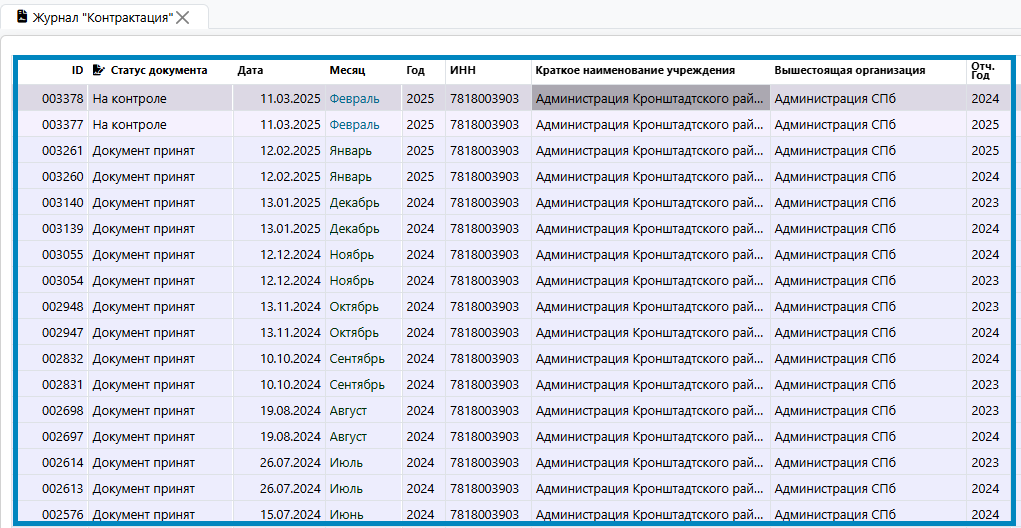Viewport: 1021px width, 528px height.
Task: Switch to the Журнал "Контрактация" tab
Action: pos(102,18)
